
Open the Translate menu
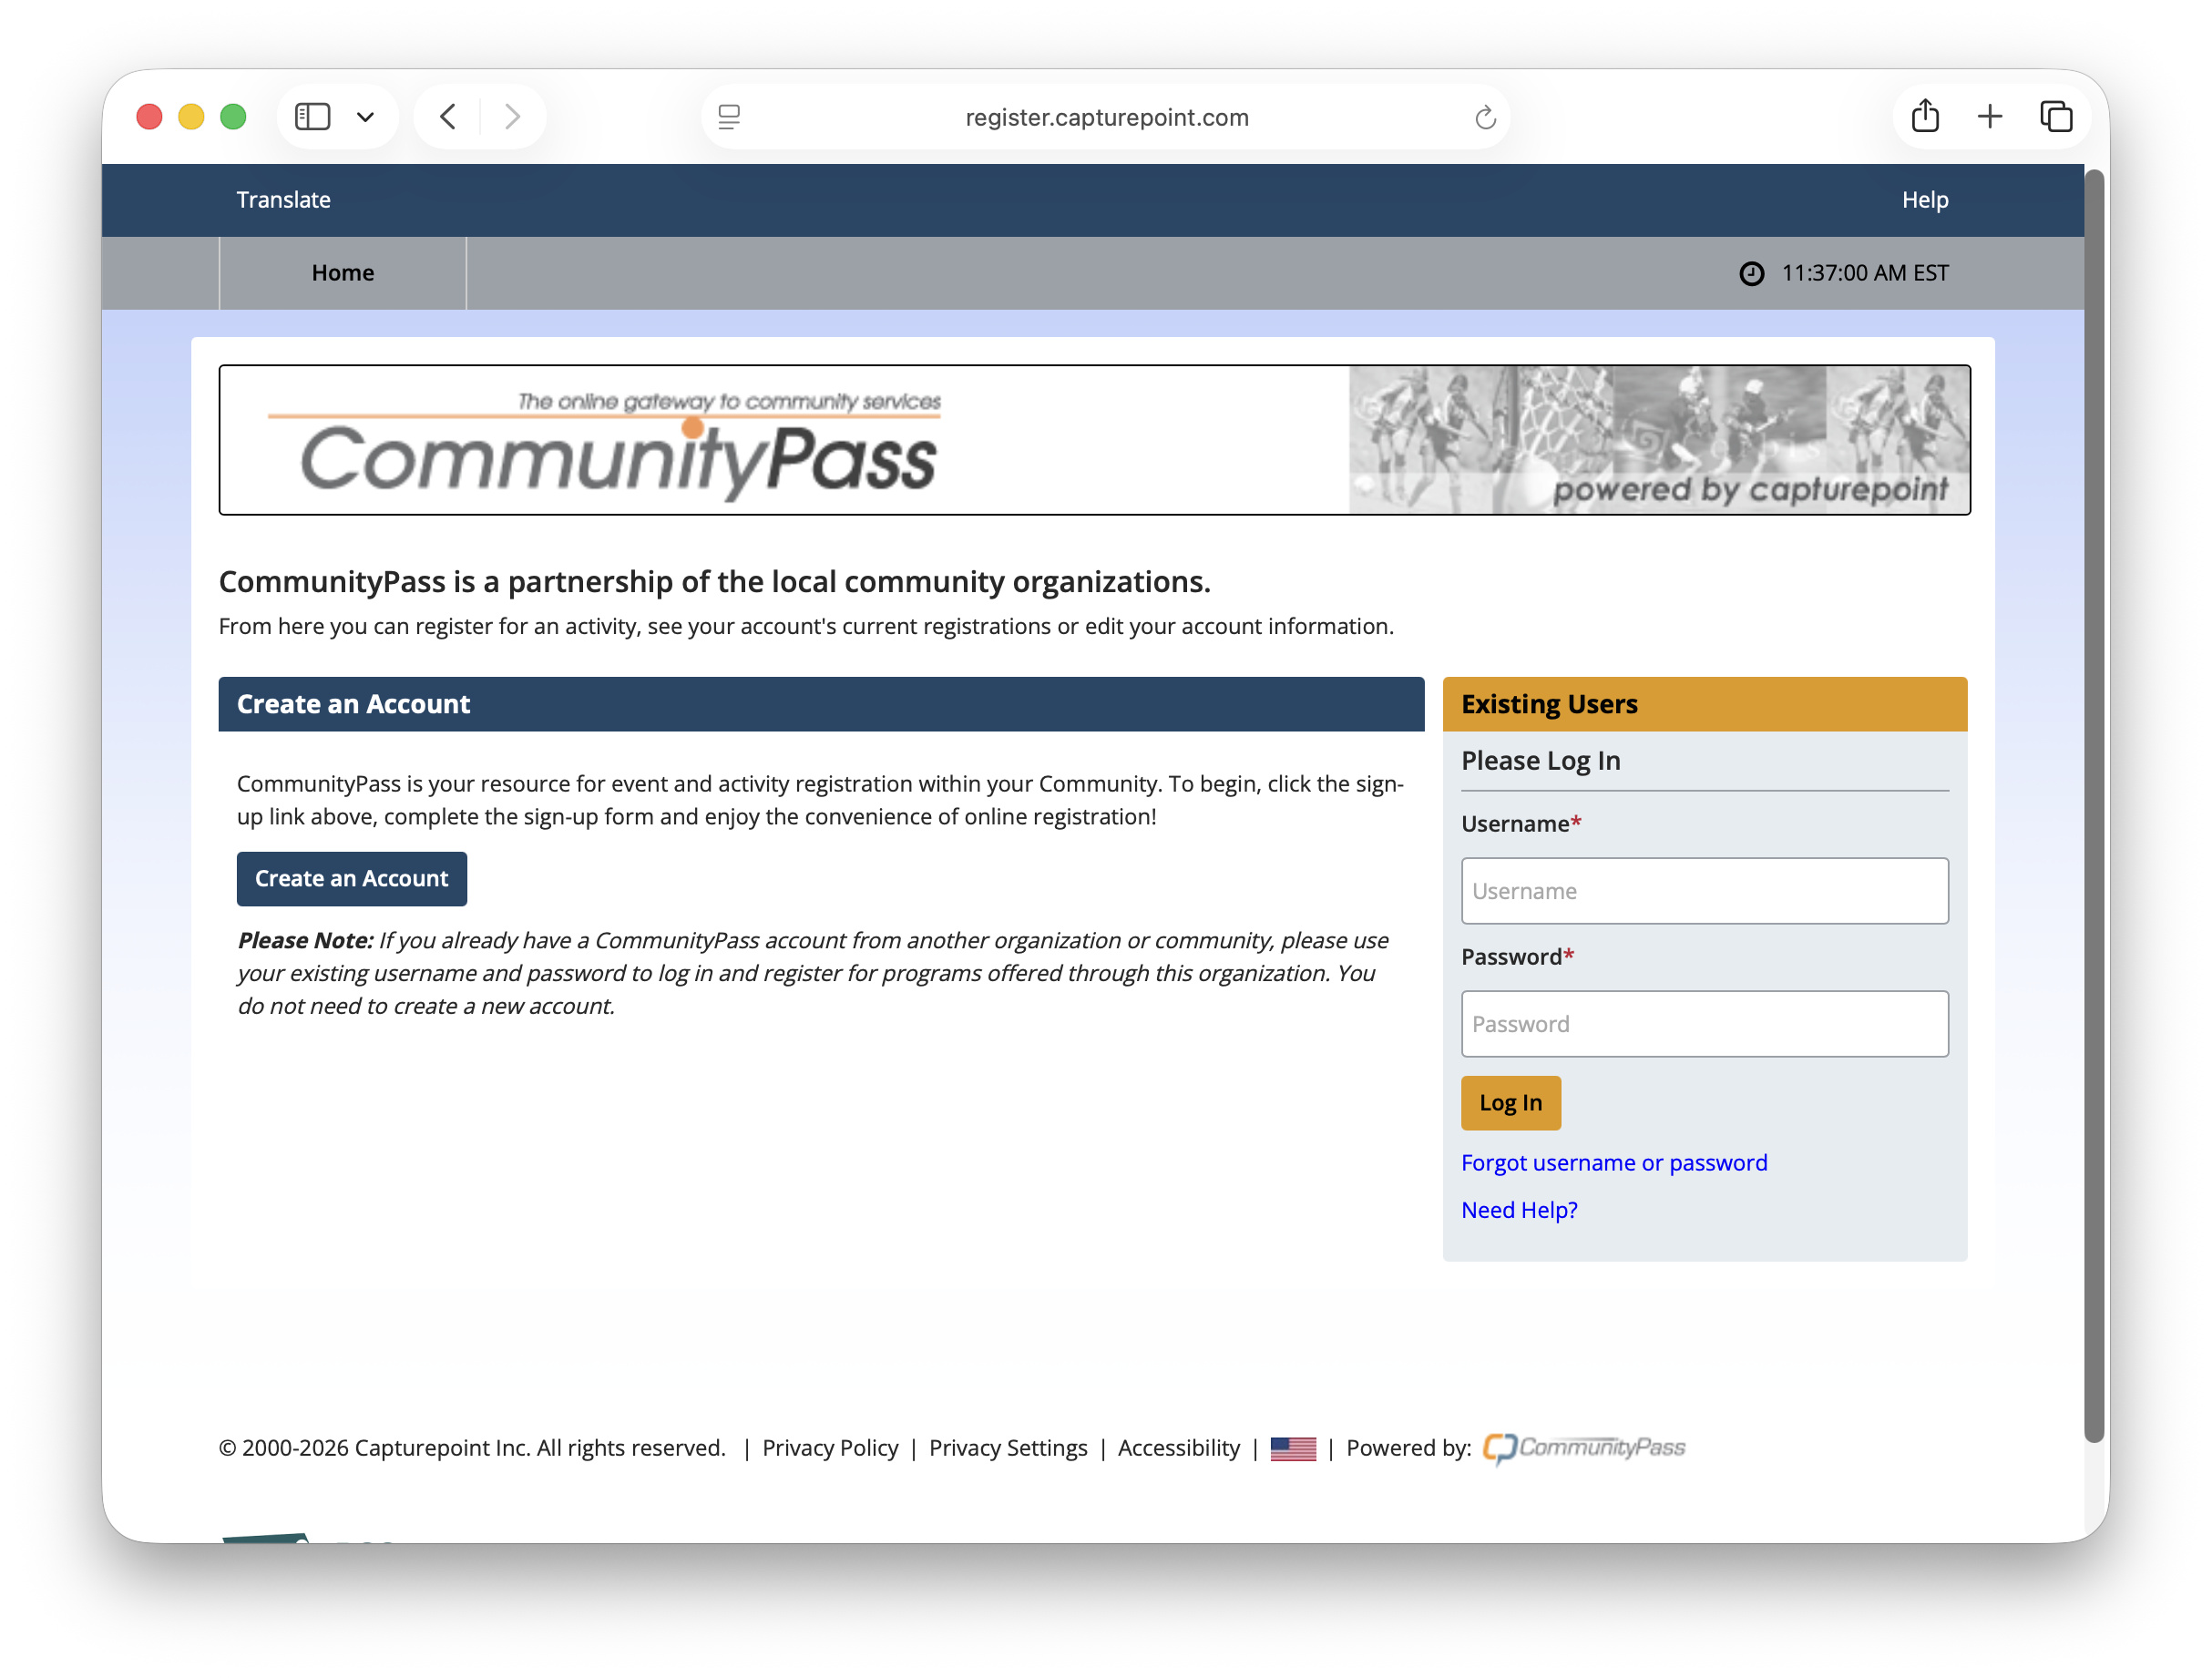283,200
